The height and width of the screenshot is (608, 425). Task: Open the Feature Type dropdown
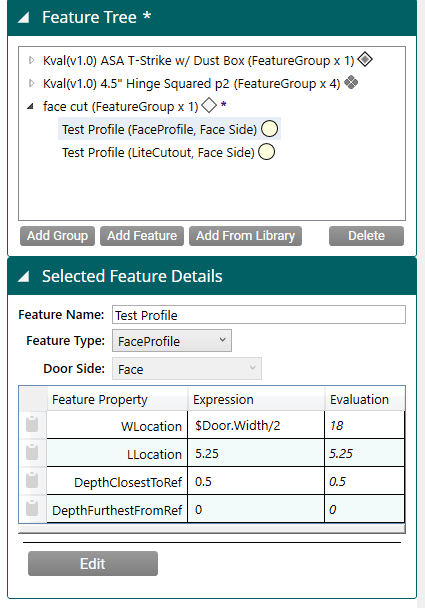click(172, 341)
